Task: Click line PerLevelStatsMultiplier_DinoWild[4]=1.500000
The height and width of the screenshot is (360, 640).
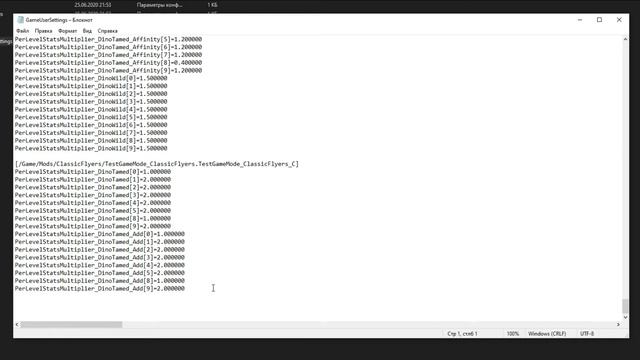Action: click(x=91, y=109)
